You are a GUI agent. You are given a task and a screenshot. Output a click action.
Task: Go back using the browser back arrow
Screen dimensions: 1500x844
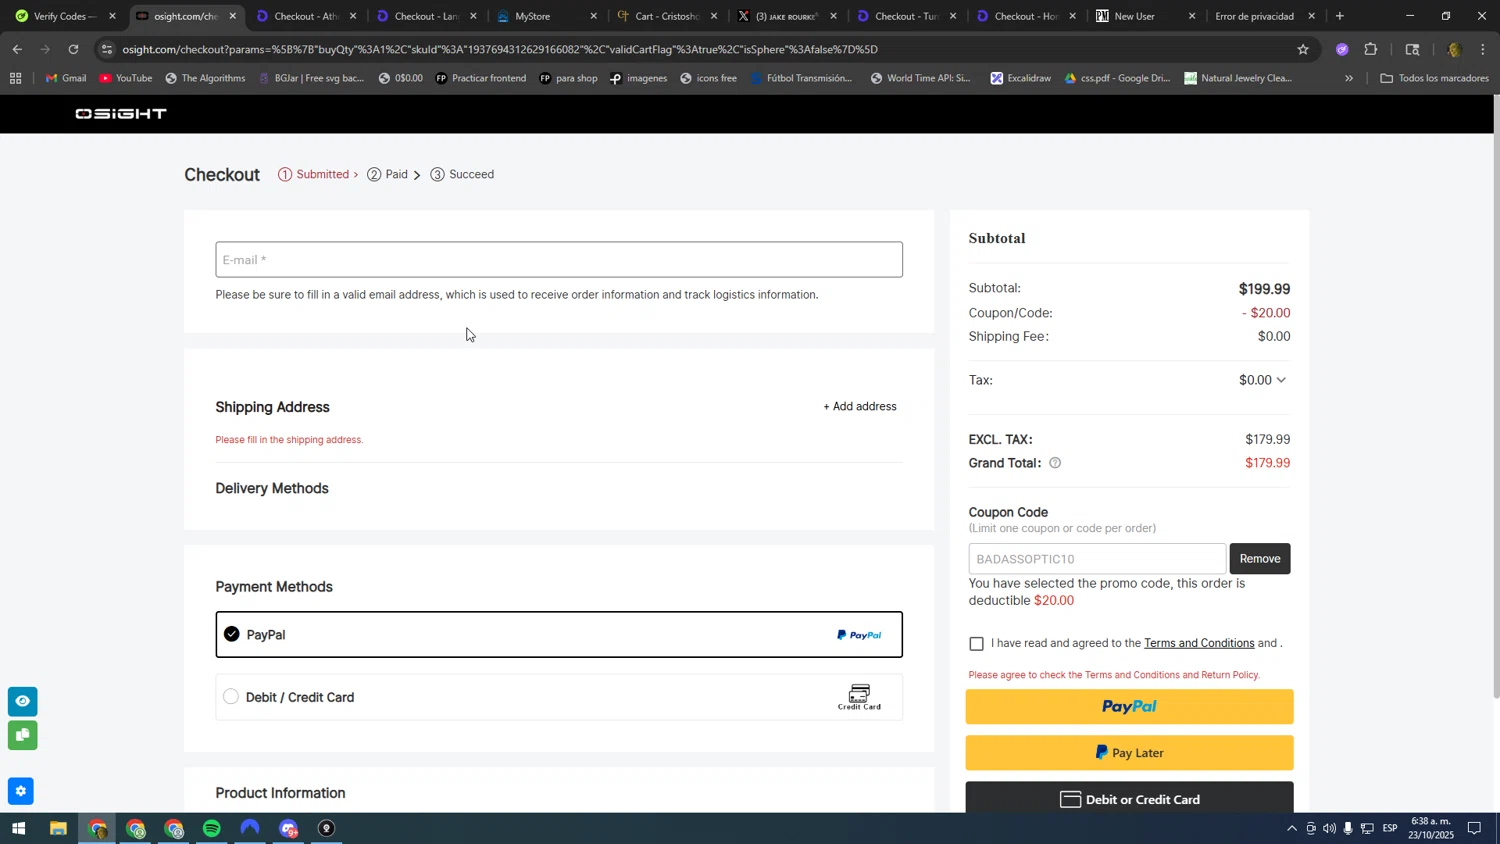coord(17,49)
